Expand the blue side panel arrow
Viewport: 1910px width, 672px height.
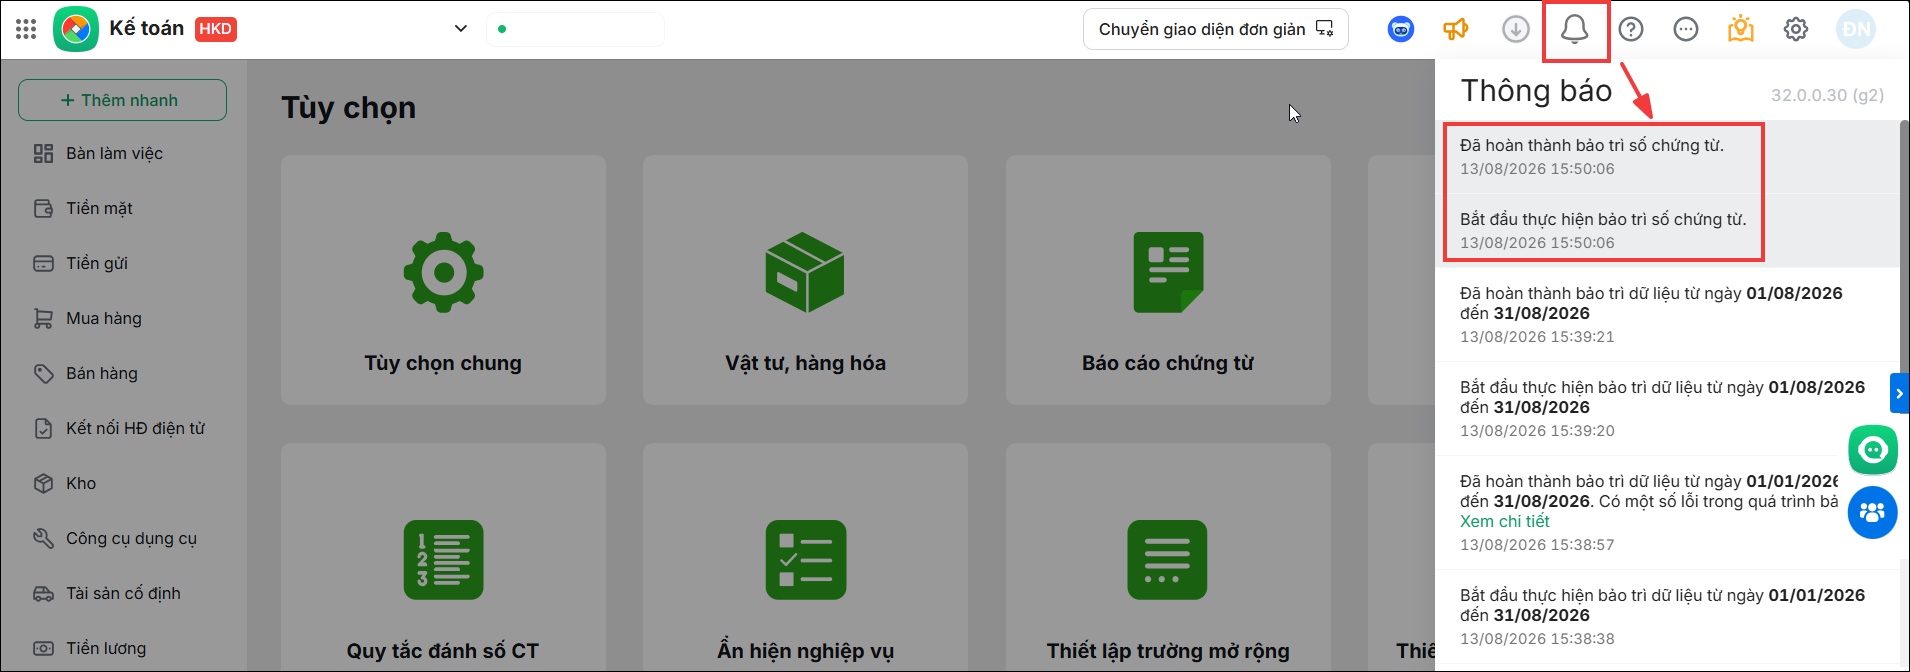(x=1899, y=394)
